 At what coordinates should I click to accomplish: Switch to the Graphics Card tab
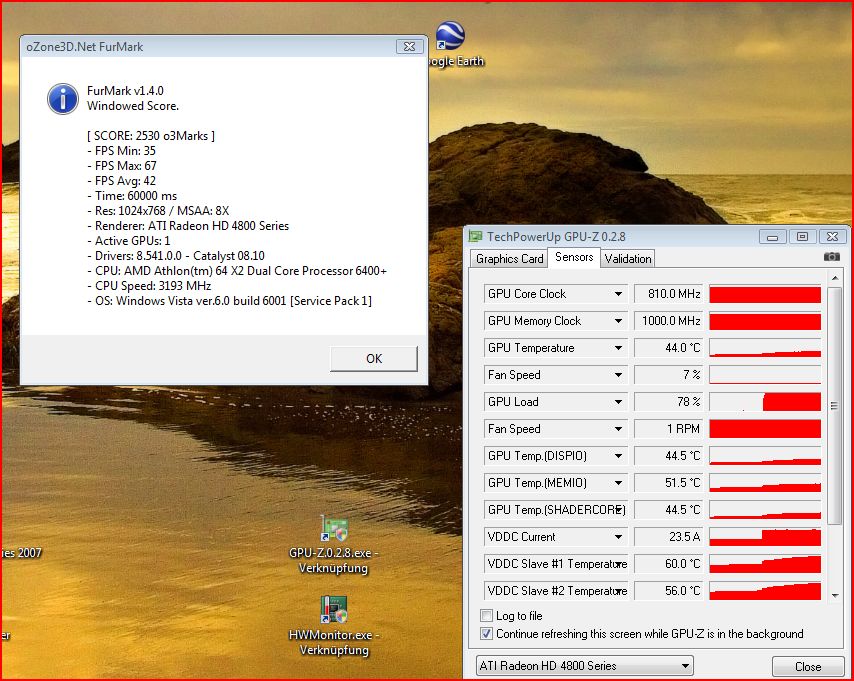click(x=509, y=259)
